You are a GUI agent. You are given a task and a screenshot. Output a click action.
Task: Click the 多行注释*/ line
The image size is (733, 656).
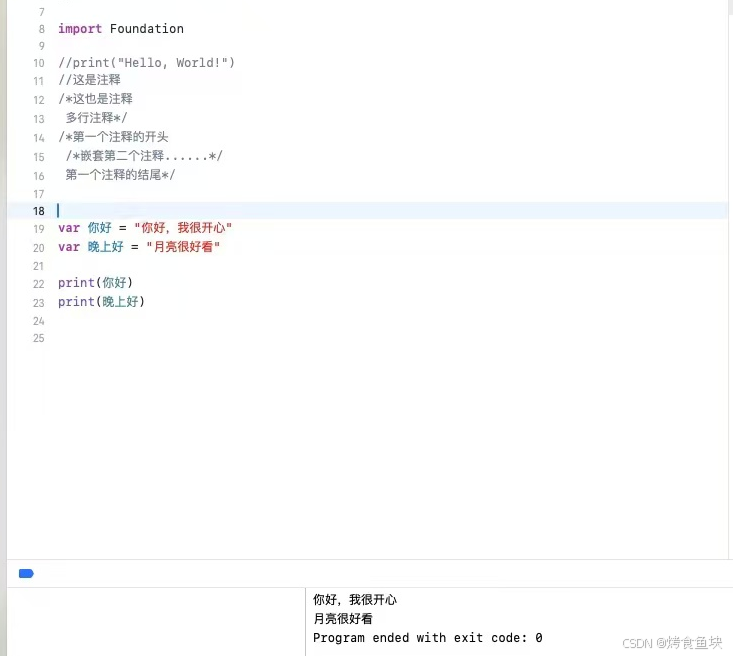tap(96, 118)
